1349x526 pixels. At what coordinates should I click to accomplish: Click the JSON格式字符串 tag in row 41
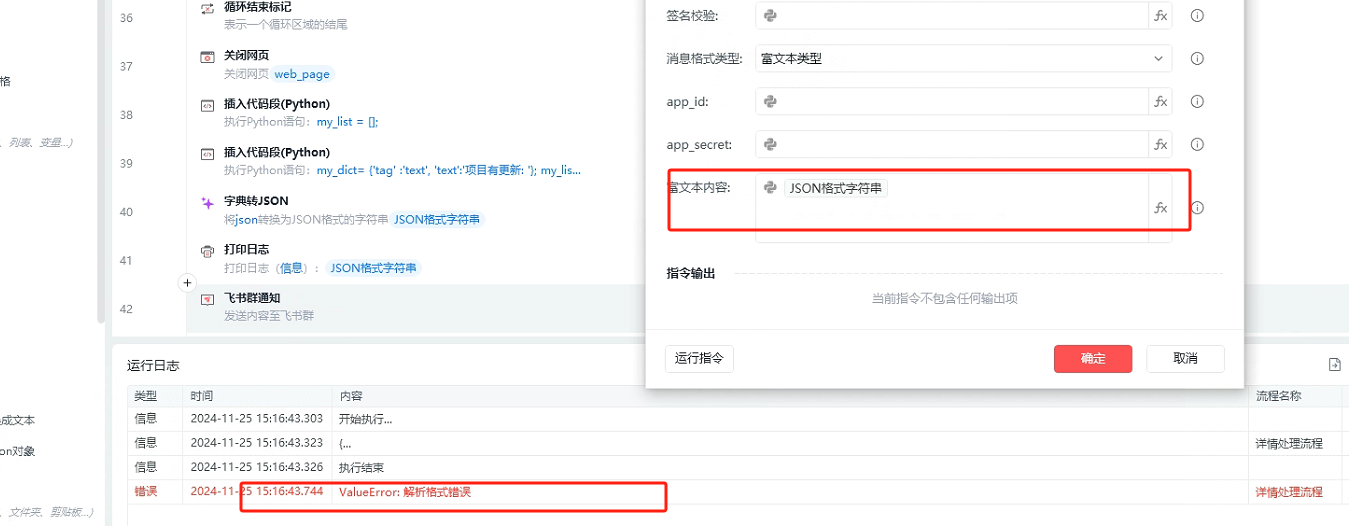[x=375, y=268]
